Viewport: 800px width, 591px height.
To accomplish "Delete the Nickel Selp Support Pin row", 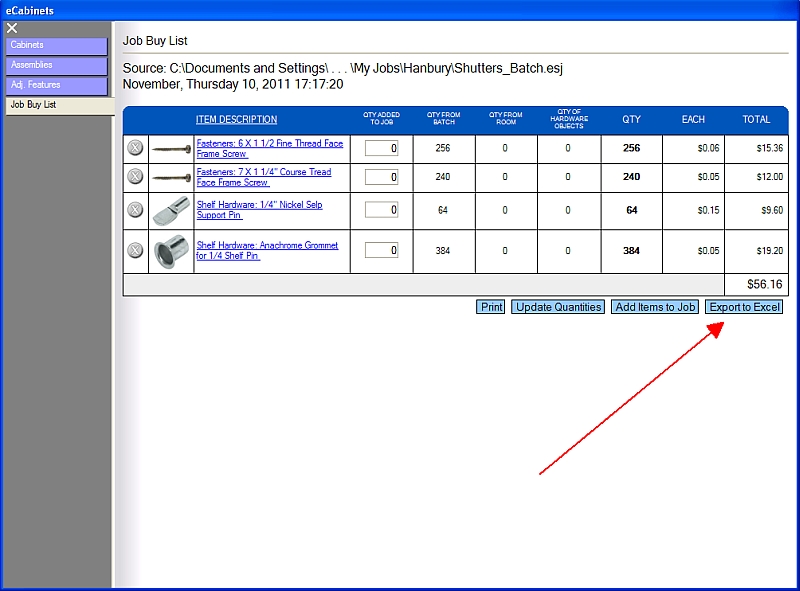I will 136,210.
